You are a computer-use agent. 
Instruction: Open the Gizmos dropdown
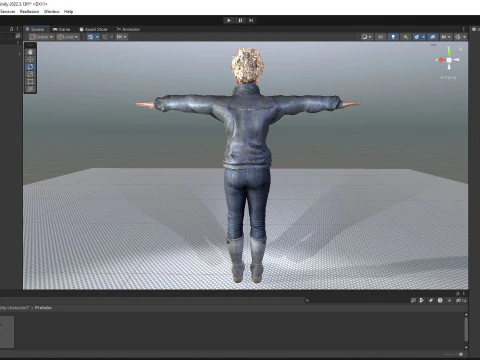point(460,37)
